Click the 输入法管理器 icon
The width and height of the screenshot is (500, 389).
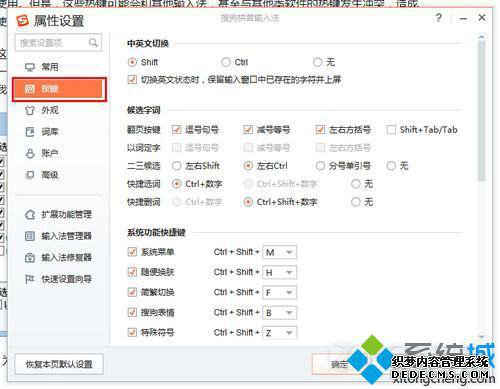(x=30, y=236)
